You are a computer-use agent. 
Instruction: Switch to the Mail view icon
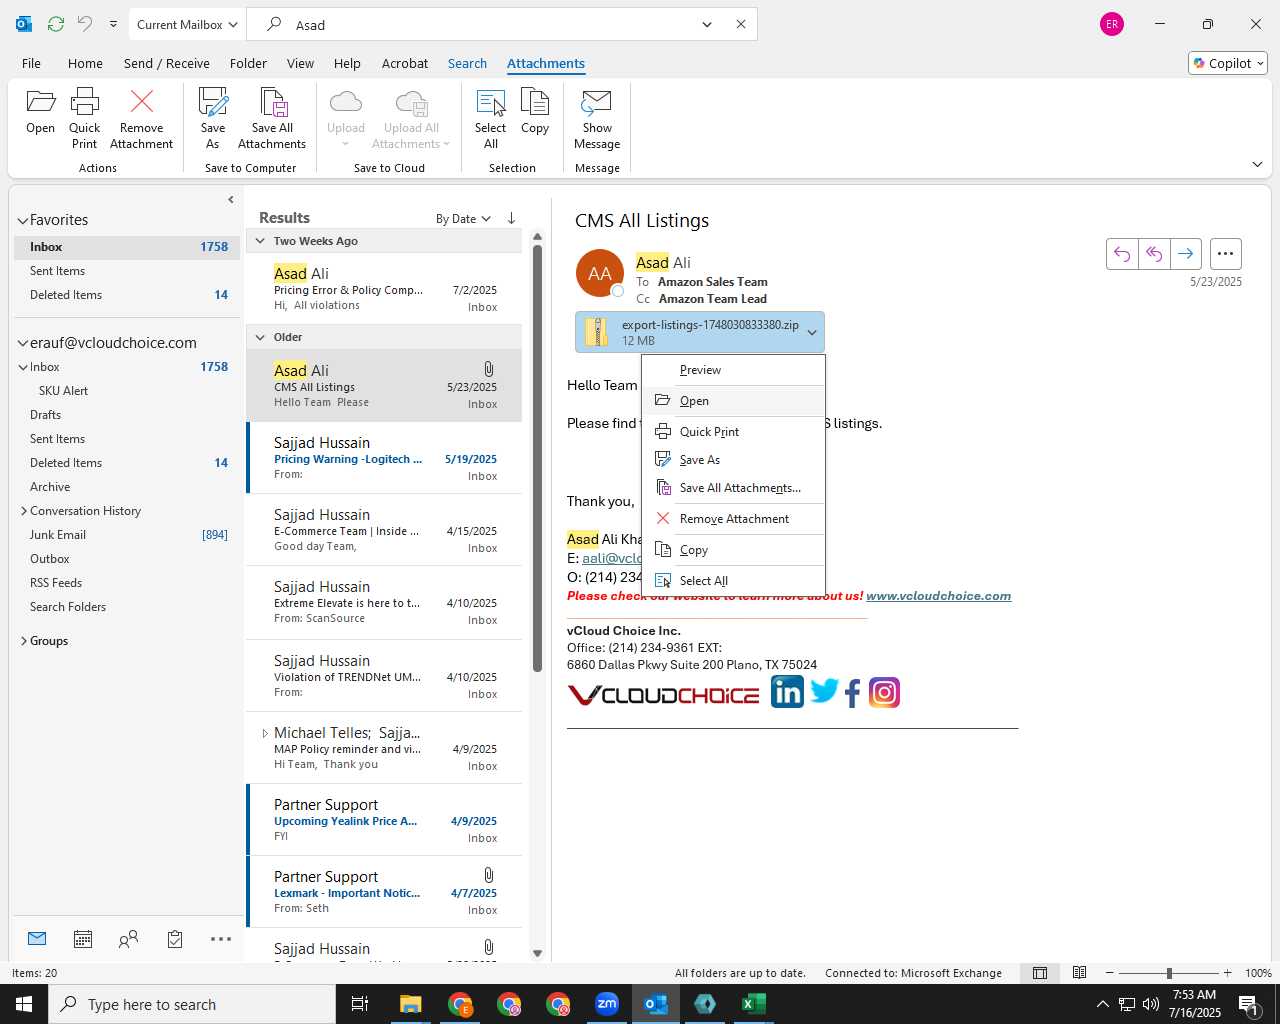pos(37,939)
